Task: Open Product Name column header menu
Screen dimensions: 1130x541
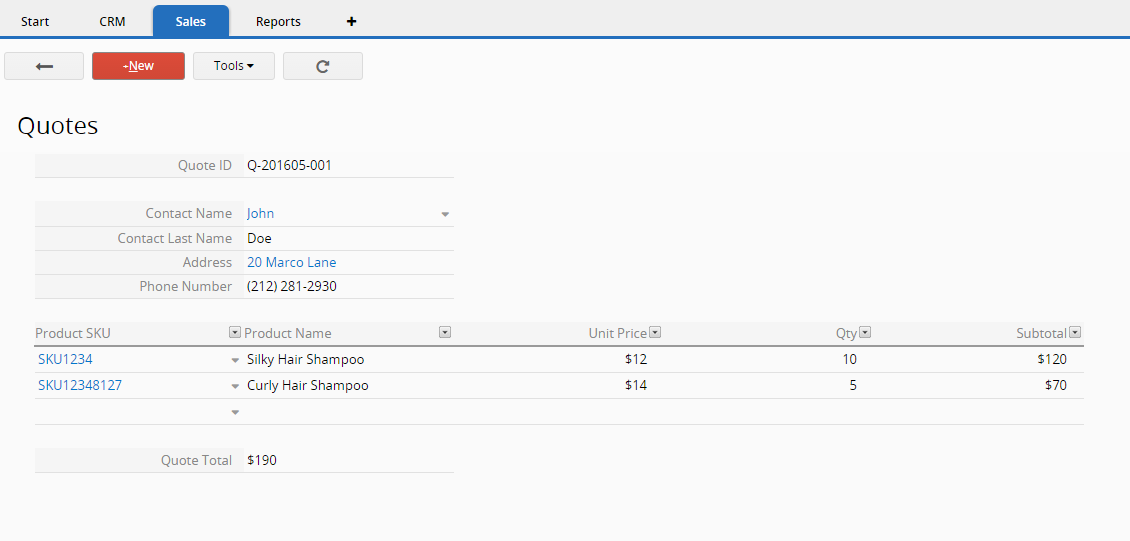Action: pyautogui.click(x=445, y=332)
